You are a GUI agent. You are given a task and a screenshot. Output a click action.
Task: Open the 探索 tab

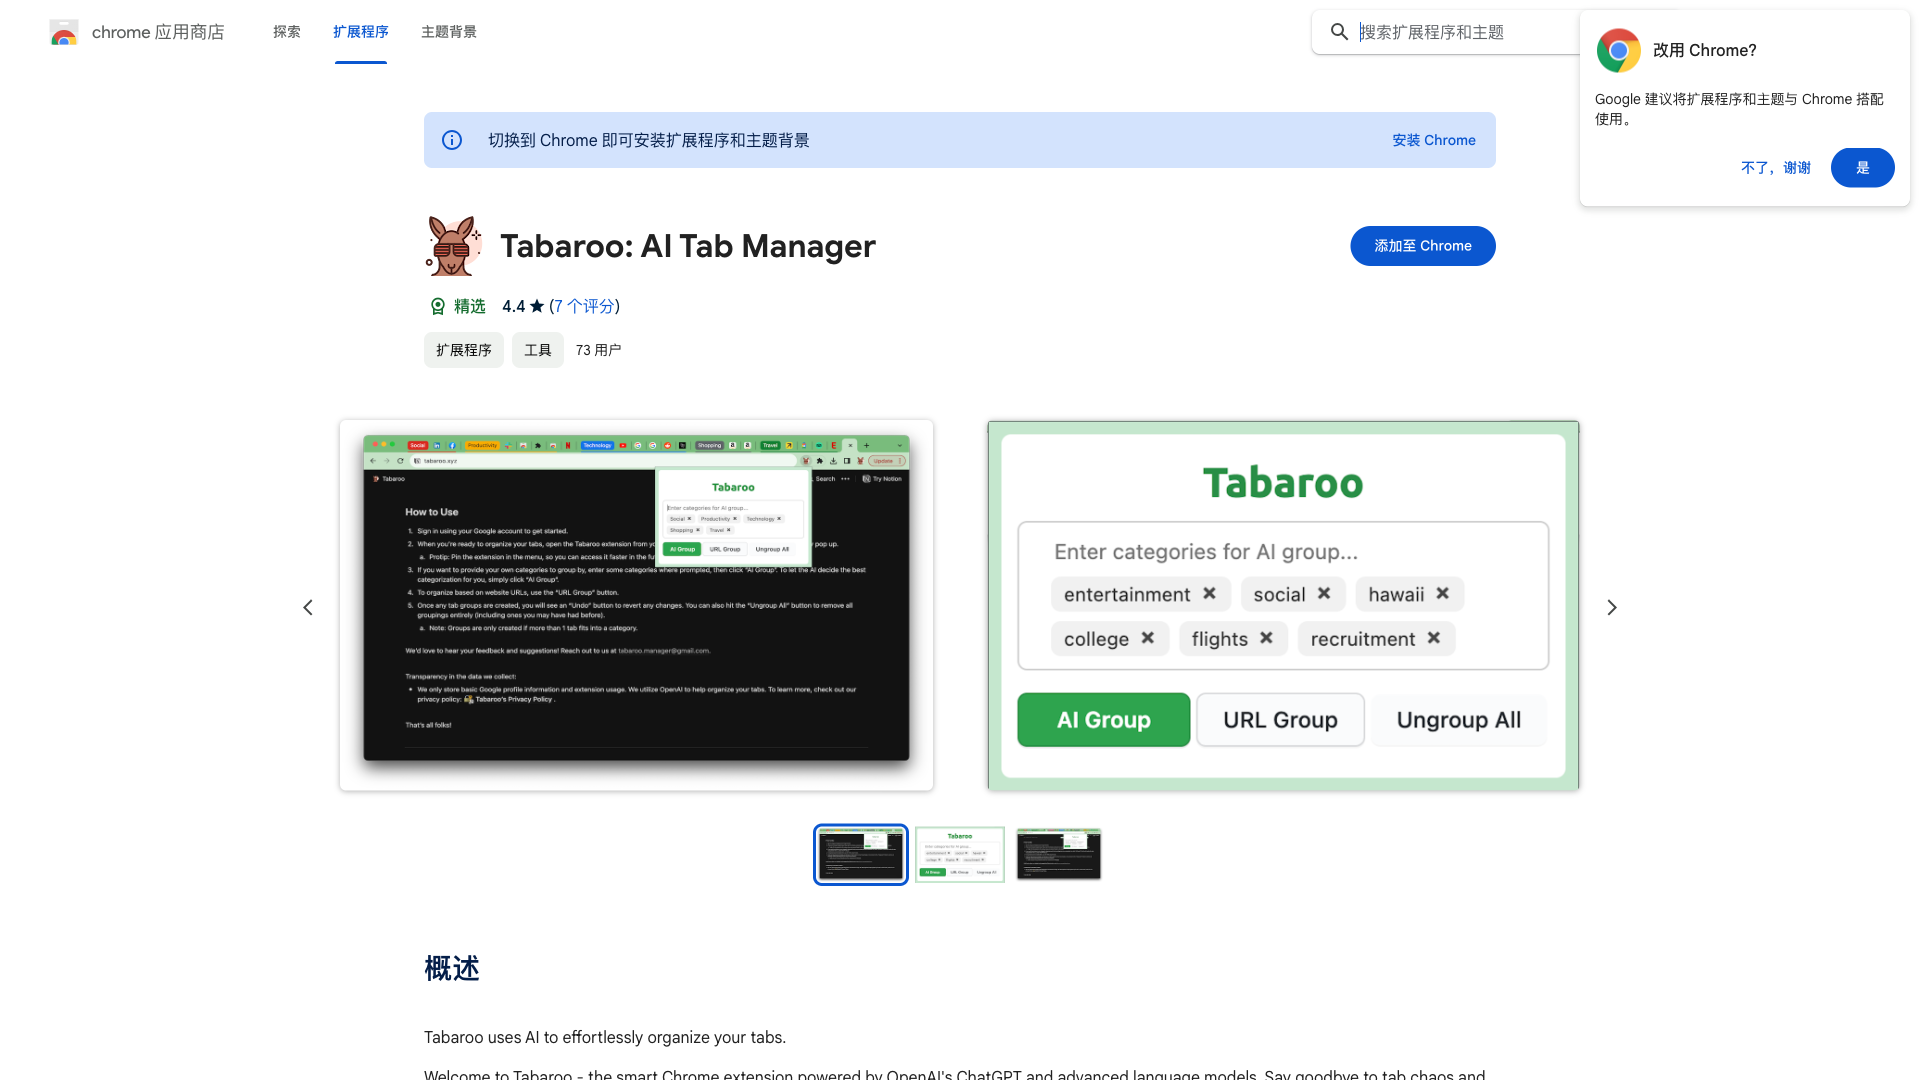tap(287, 32)
